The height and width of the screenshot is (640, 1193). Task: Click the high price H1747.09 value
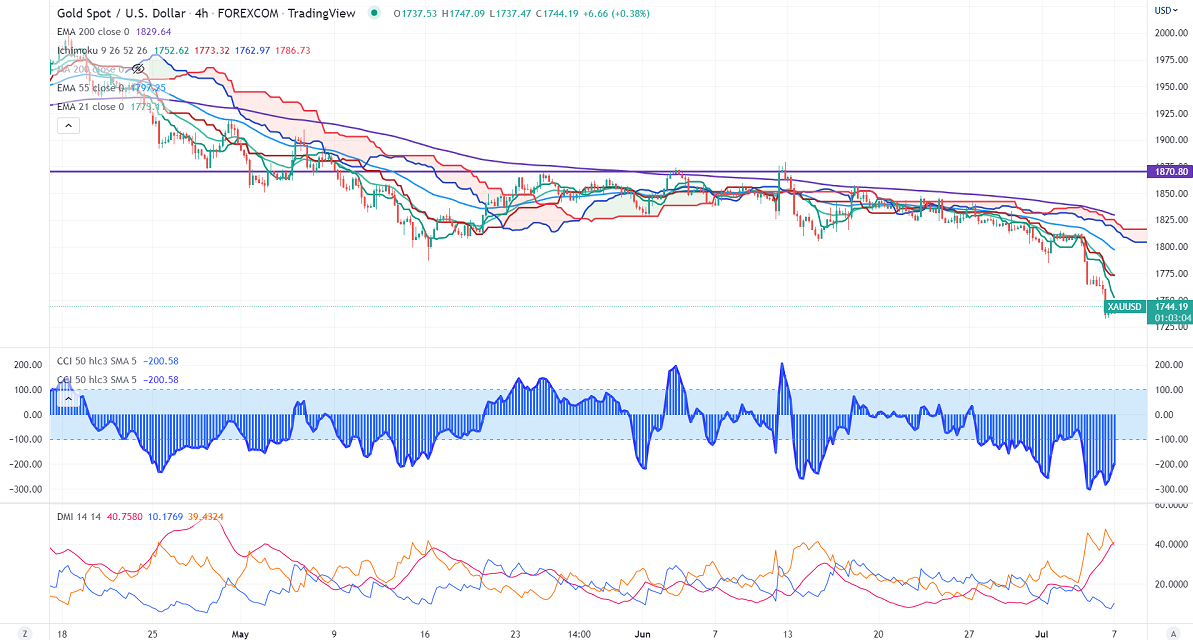463,13
